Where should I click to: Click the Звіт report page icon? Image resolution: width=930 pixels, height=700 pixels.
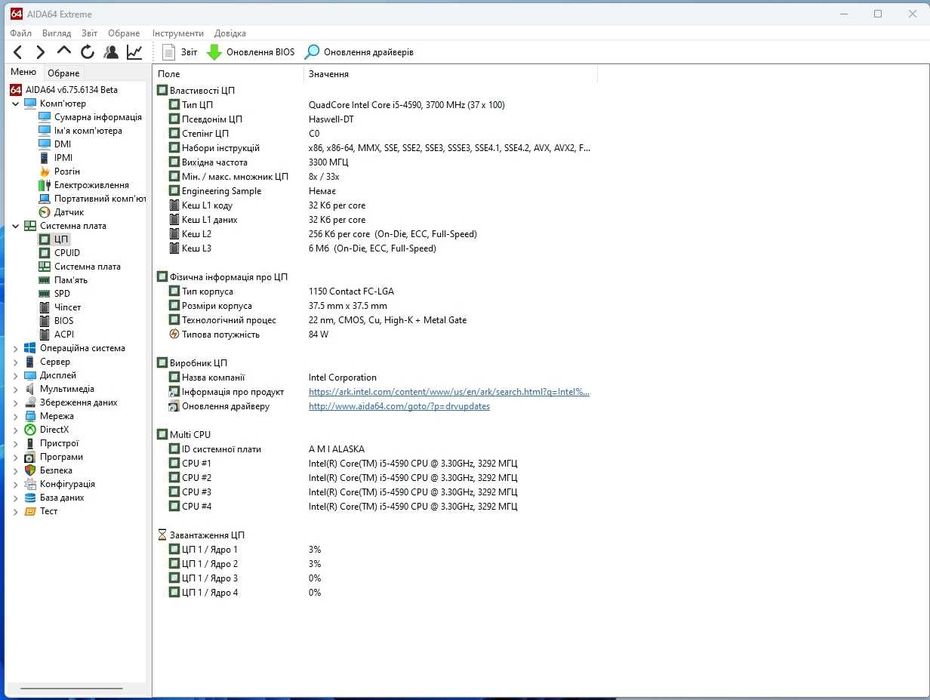tap(168, 52)
